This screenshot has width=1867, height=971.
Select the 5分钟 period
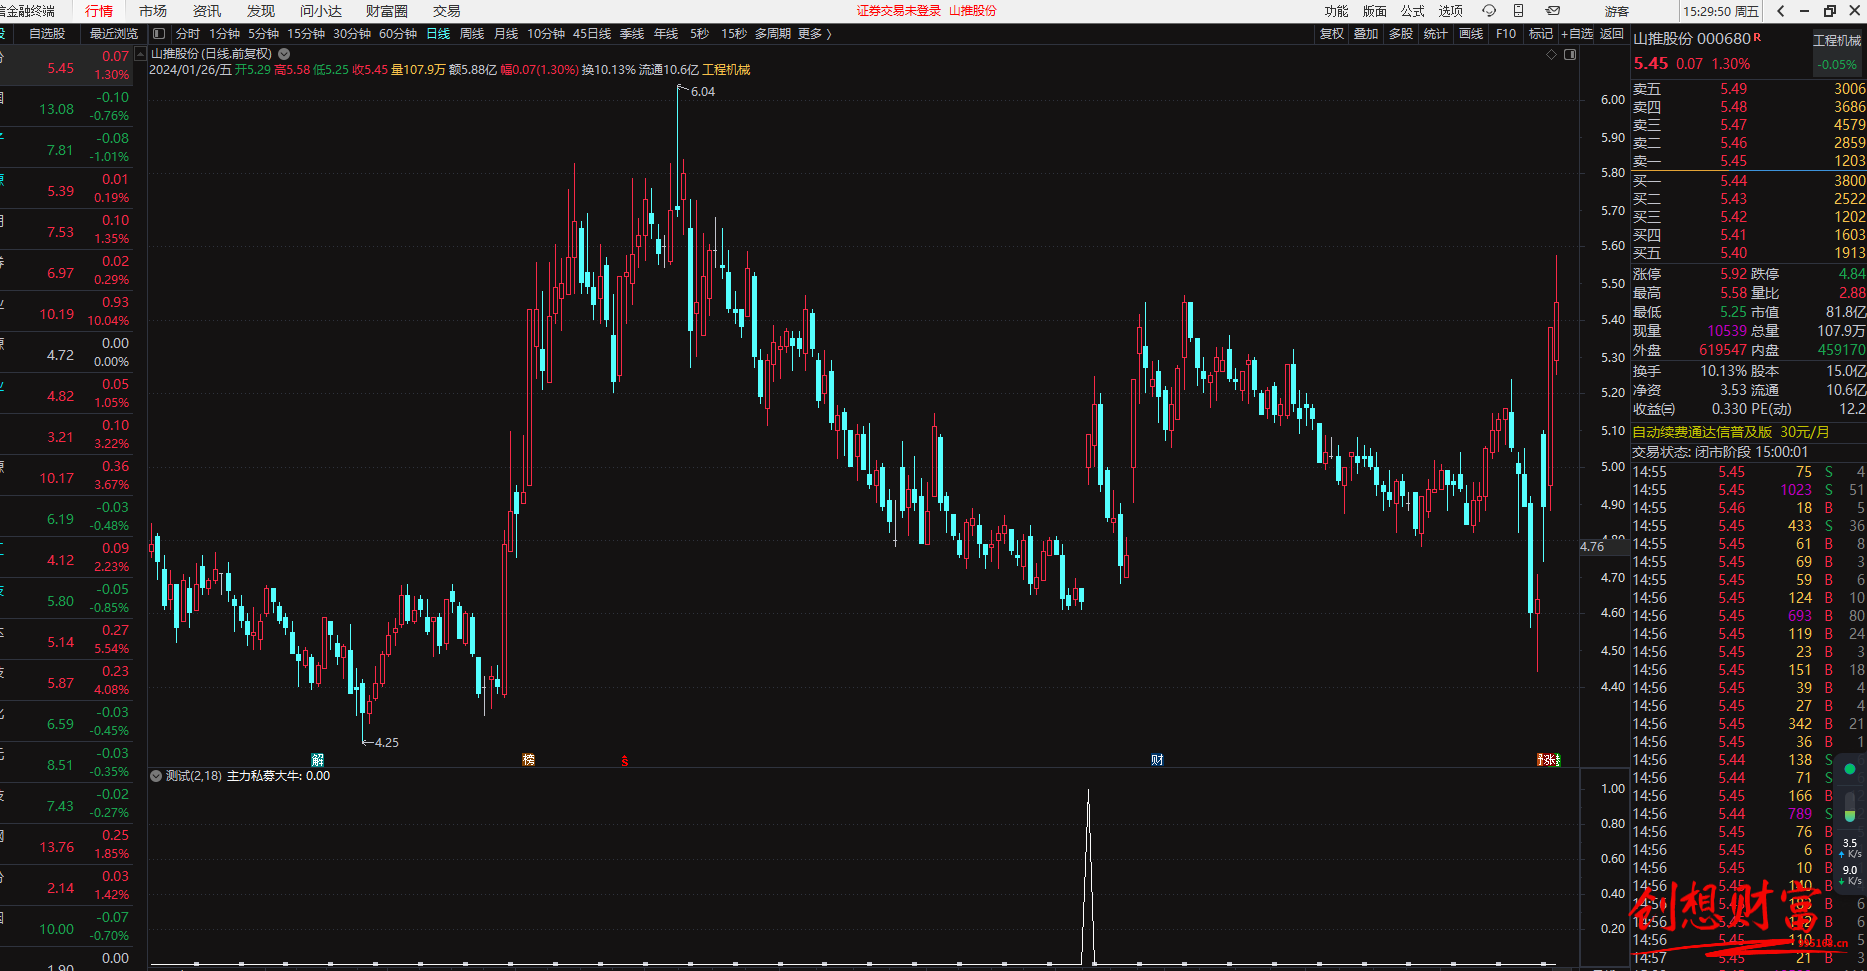264,34
